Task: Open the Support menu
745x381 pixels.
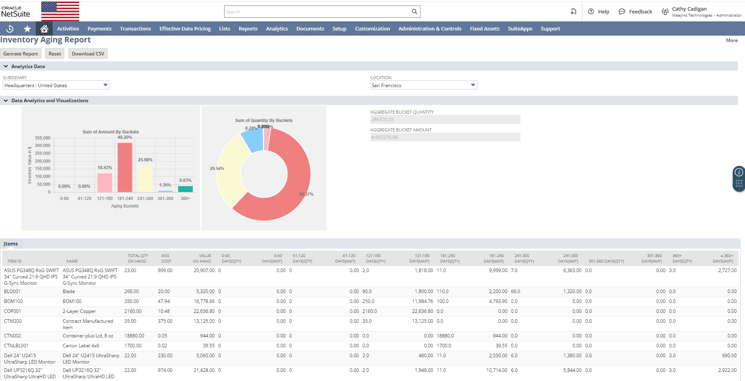Action: (x=550, y=29)
